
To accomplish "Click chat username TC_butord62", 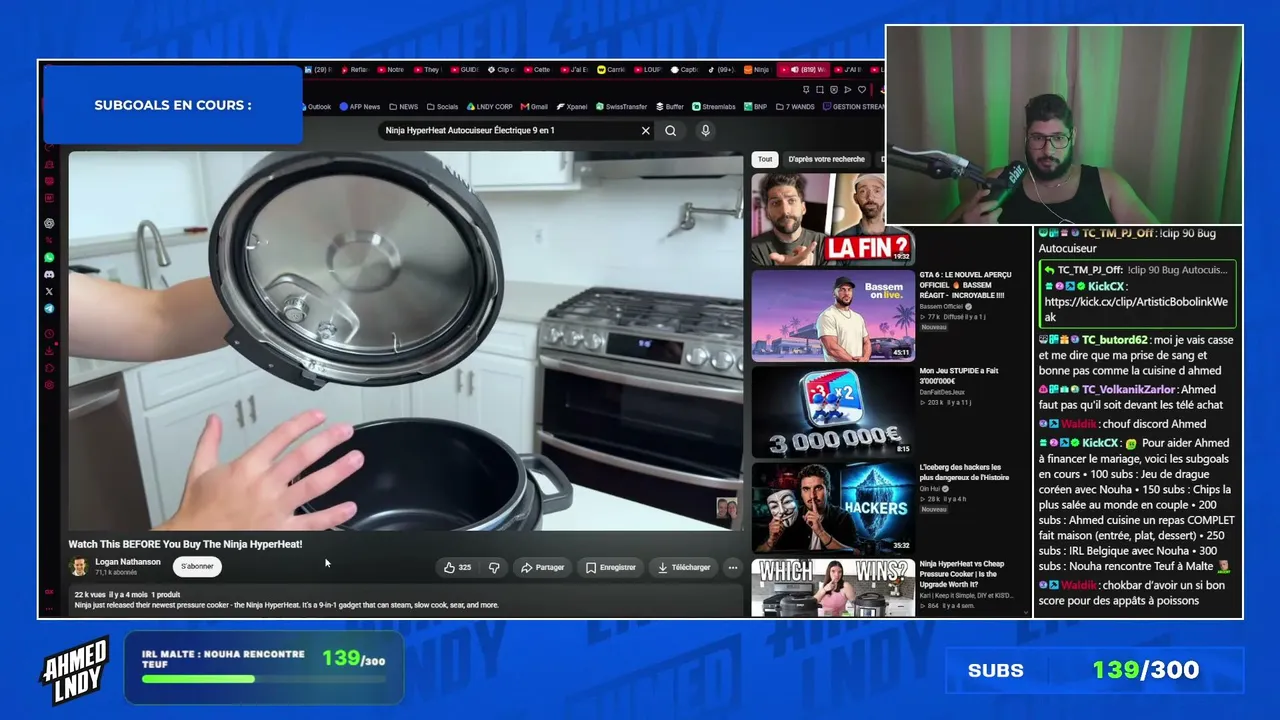I will click(1116, 340).
